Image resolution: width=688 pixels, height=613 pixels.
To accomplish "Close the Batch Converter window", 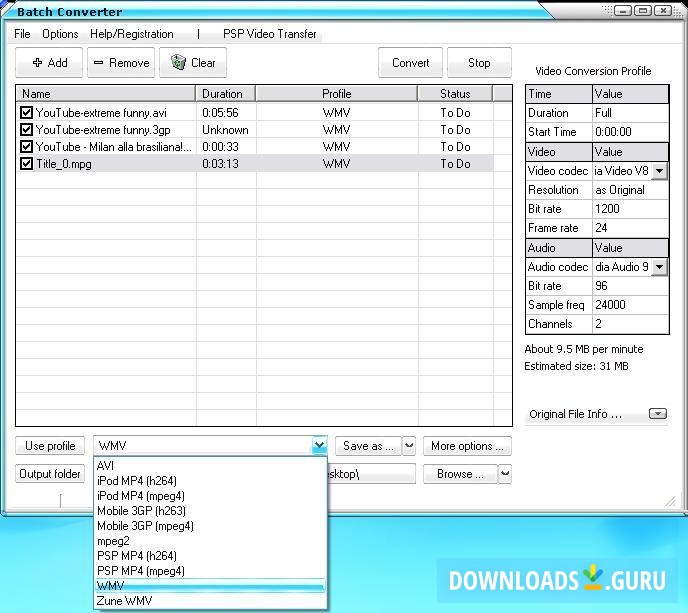I will (x=663, y=11).
